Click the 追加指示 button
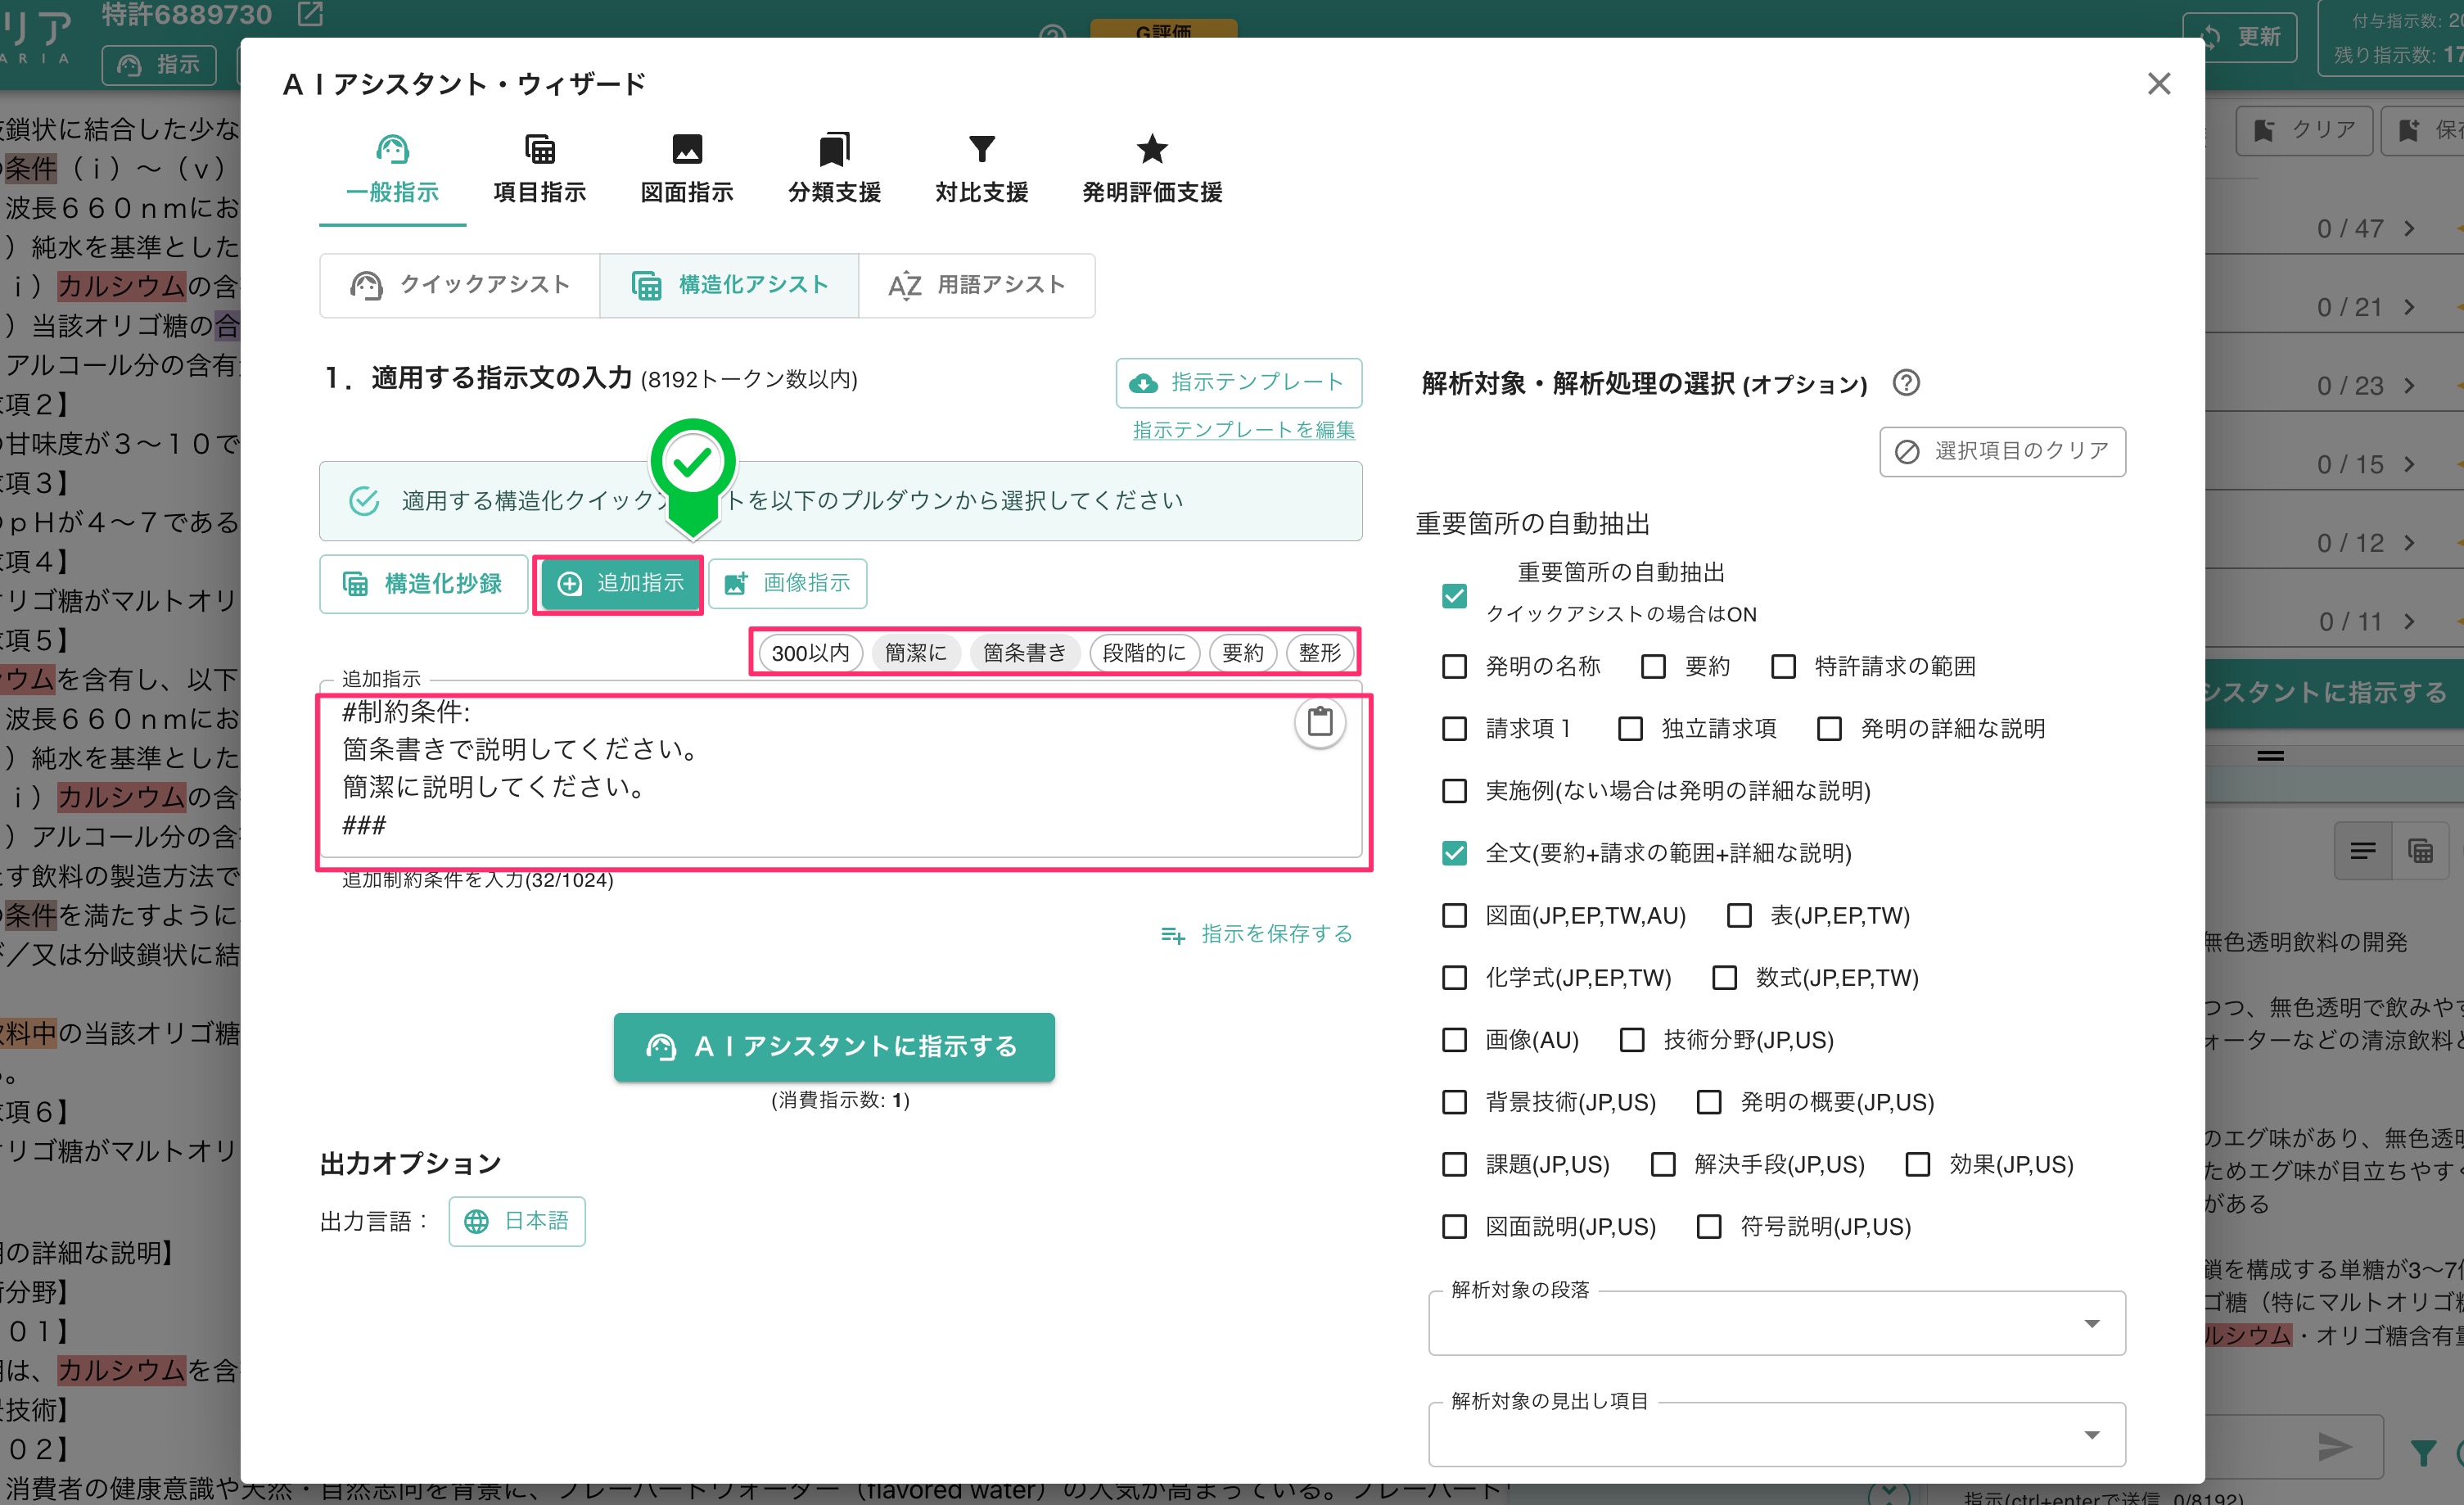Image resolution: width=2464 pixels, height=1505 pixels. [620, 584]
